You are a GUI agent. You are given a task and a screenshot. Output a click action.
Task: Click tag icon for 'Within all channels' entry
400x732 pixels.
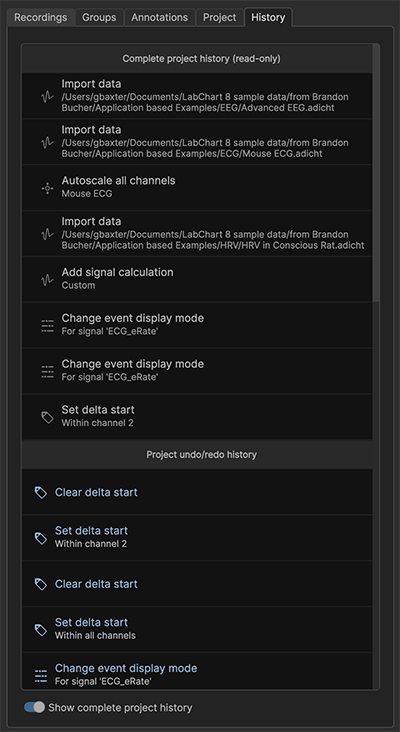pos(41,630)
